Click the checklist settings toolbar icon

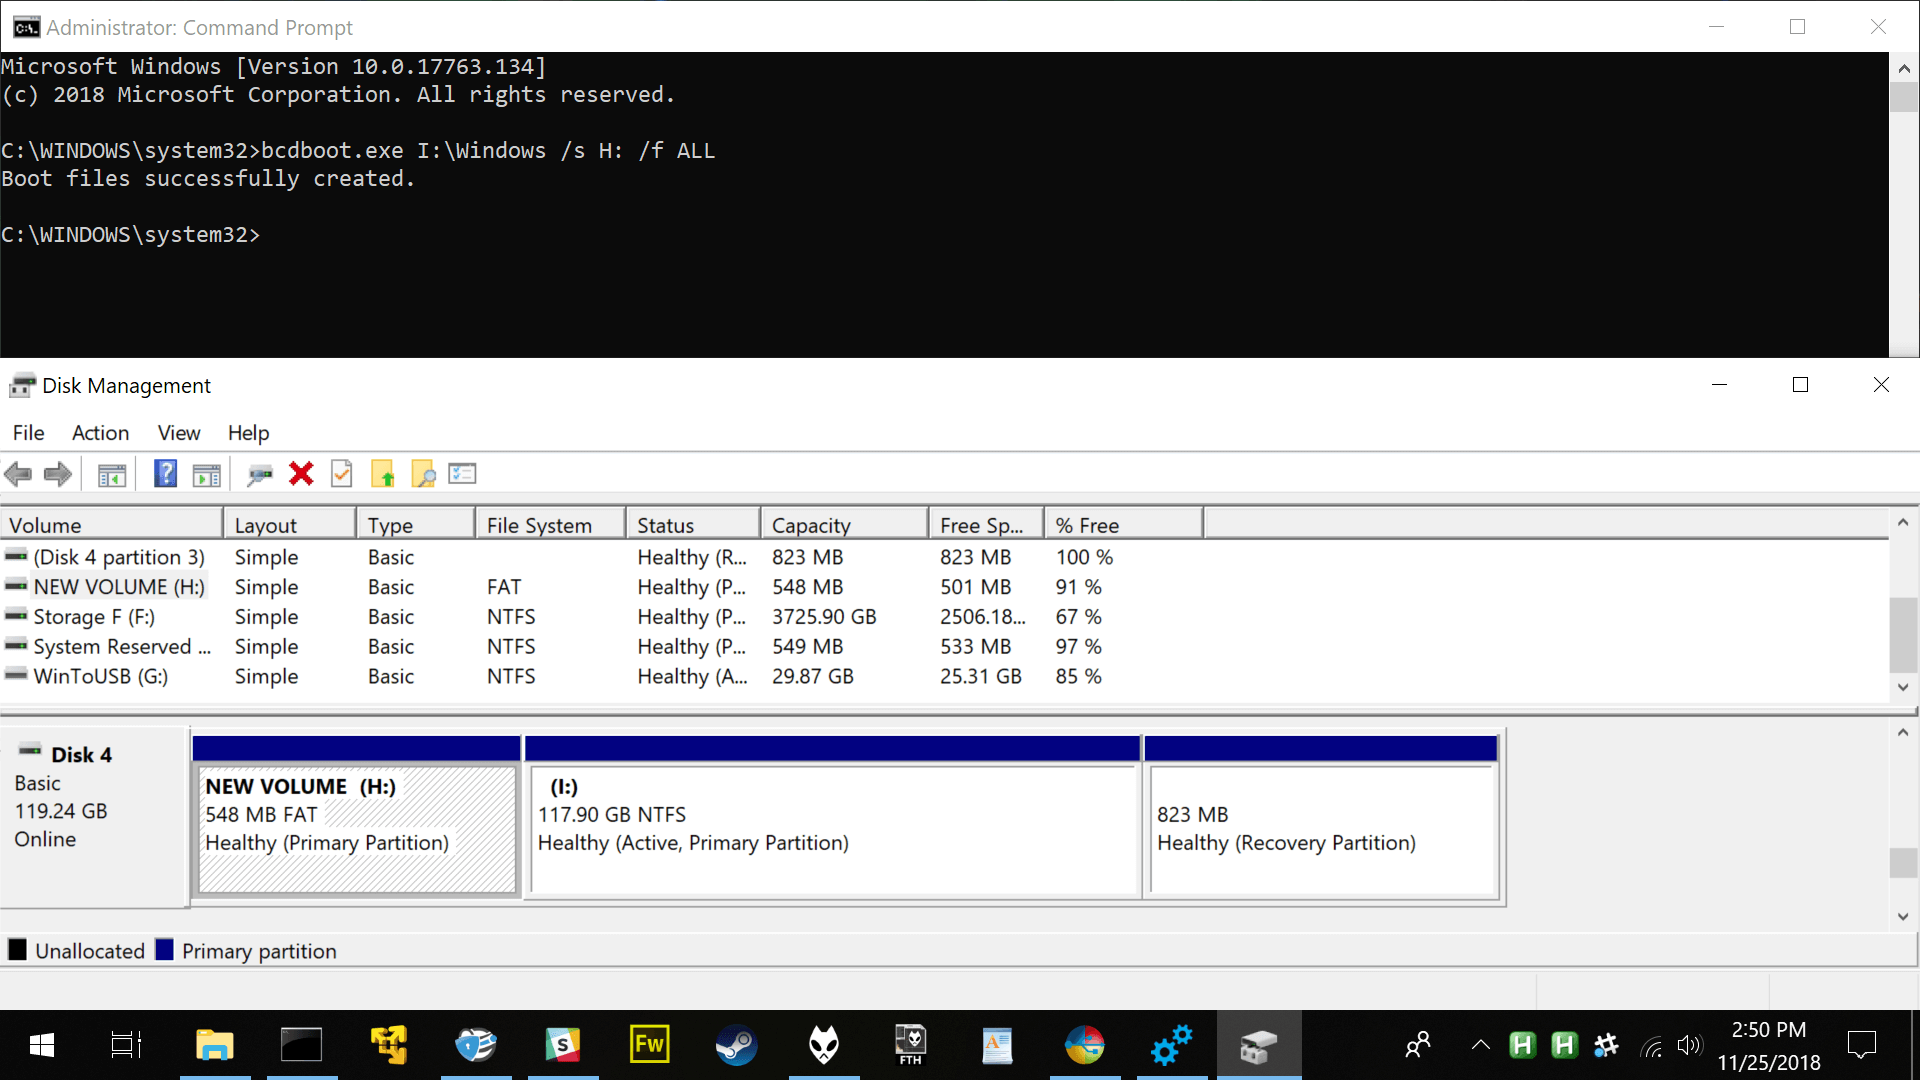(462, 474)
